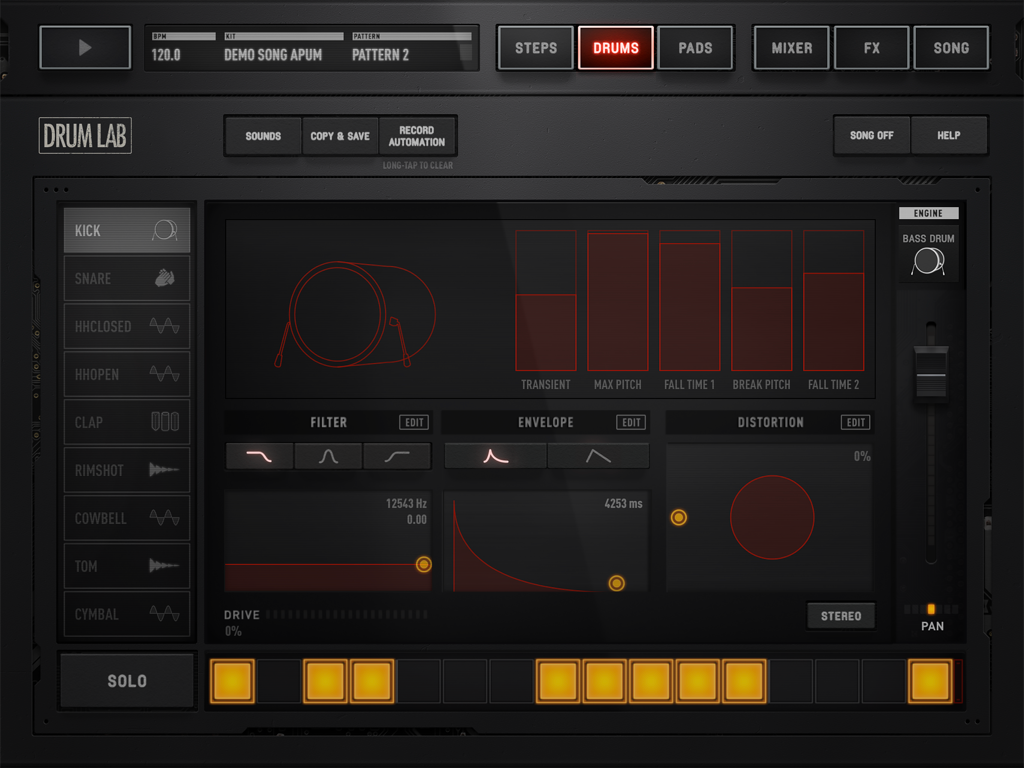
Task: Adjust the PAN slider
Action: [931, 607]
